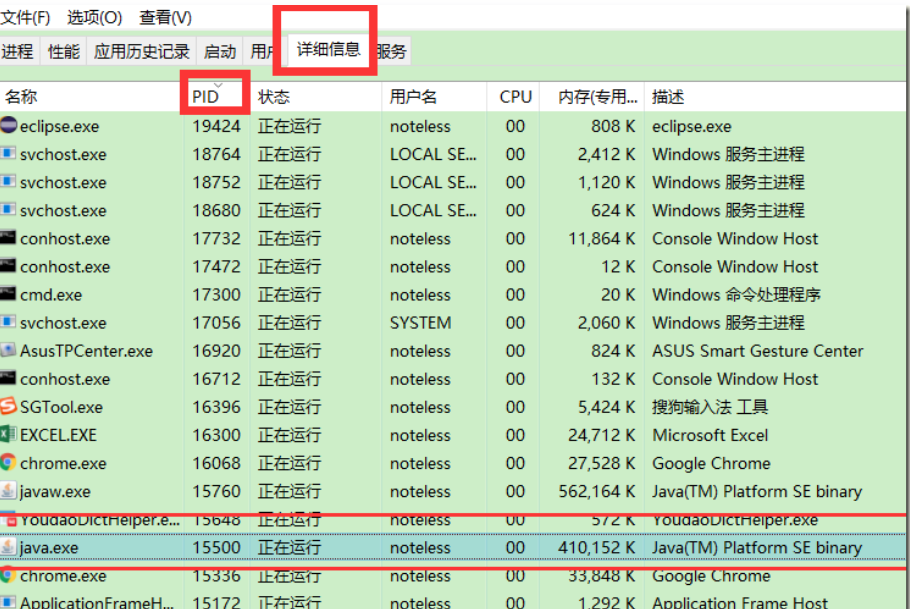Open the 文件 menu
Viewport: 910px width, 609px height.
(24, 17)
